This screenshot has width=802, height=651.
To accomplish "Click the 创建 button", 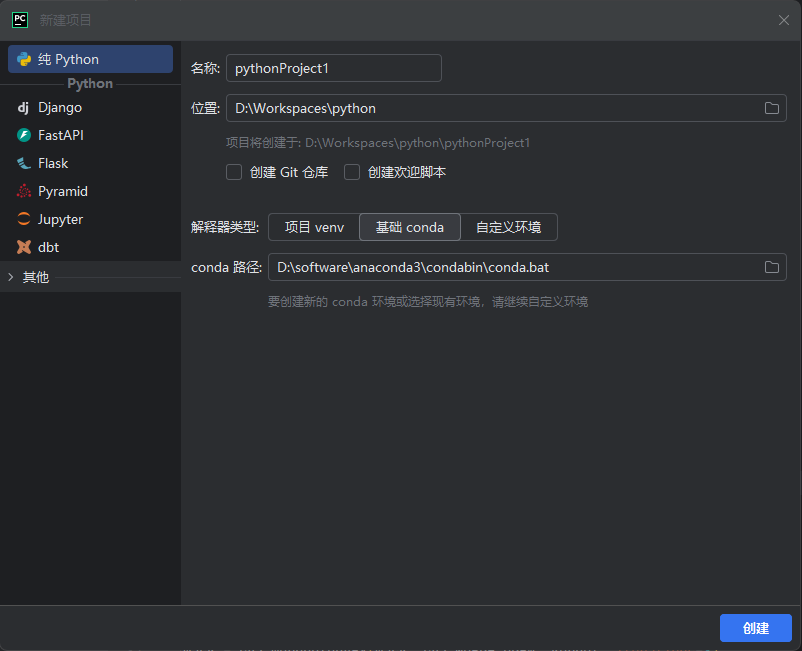I will point(755,628).
